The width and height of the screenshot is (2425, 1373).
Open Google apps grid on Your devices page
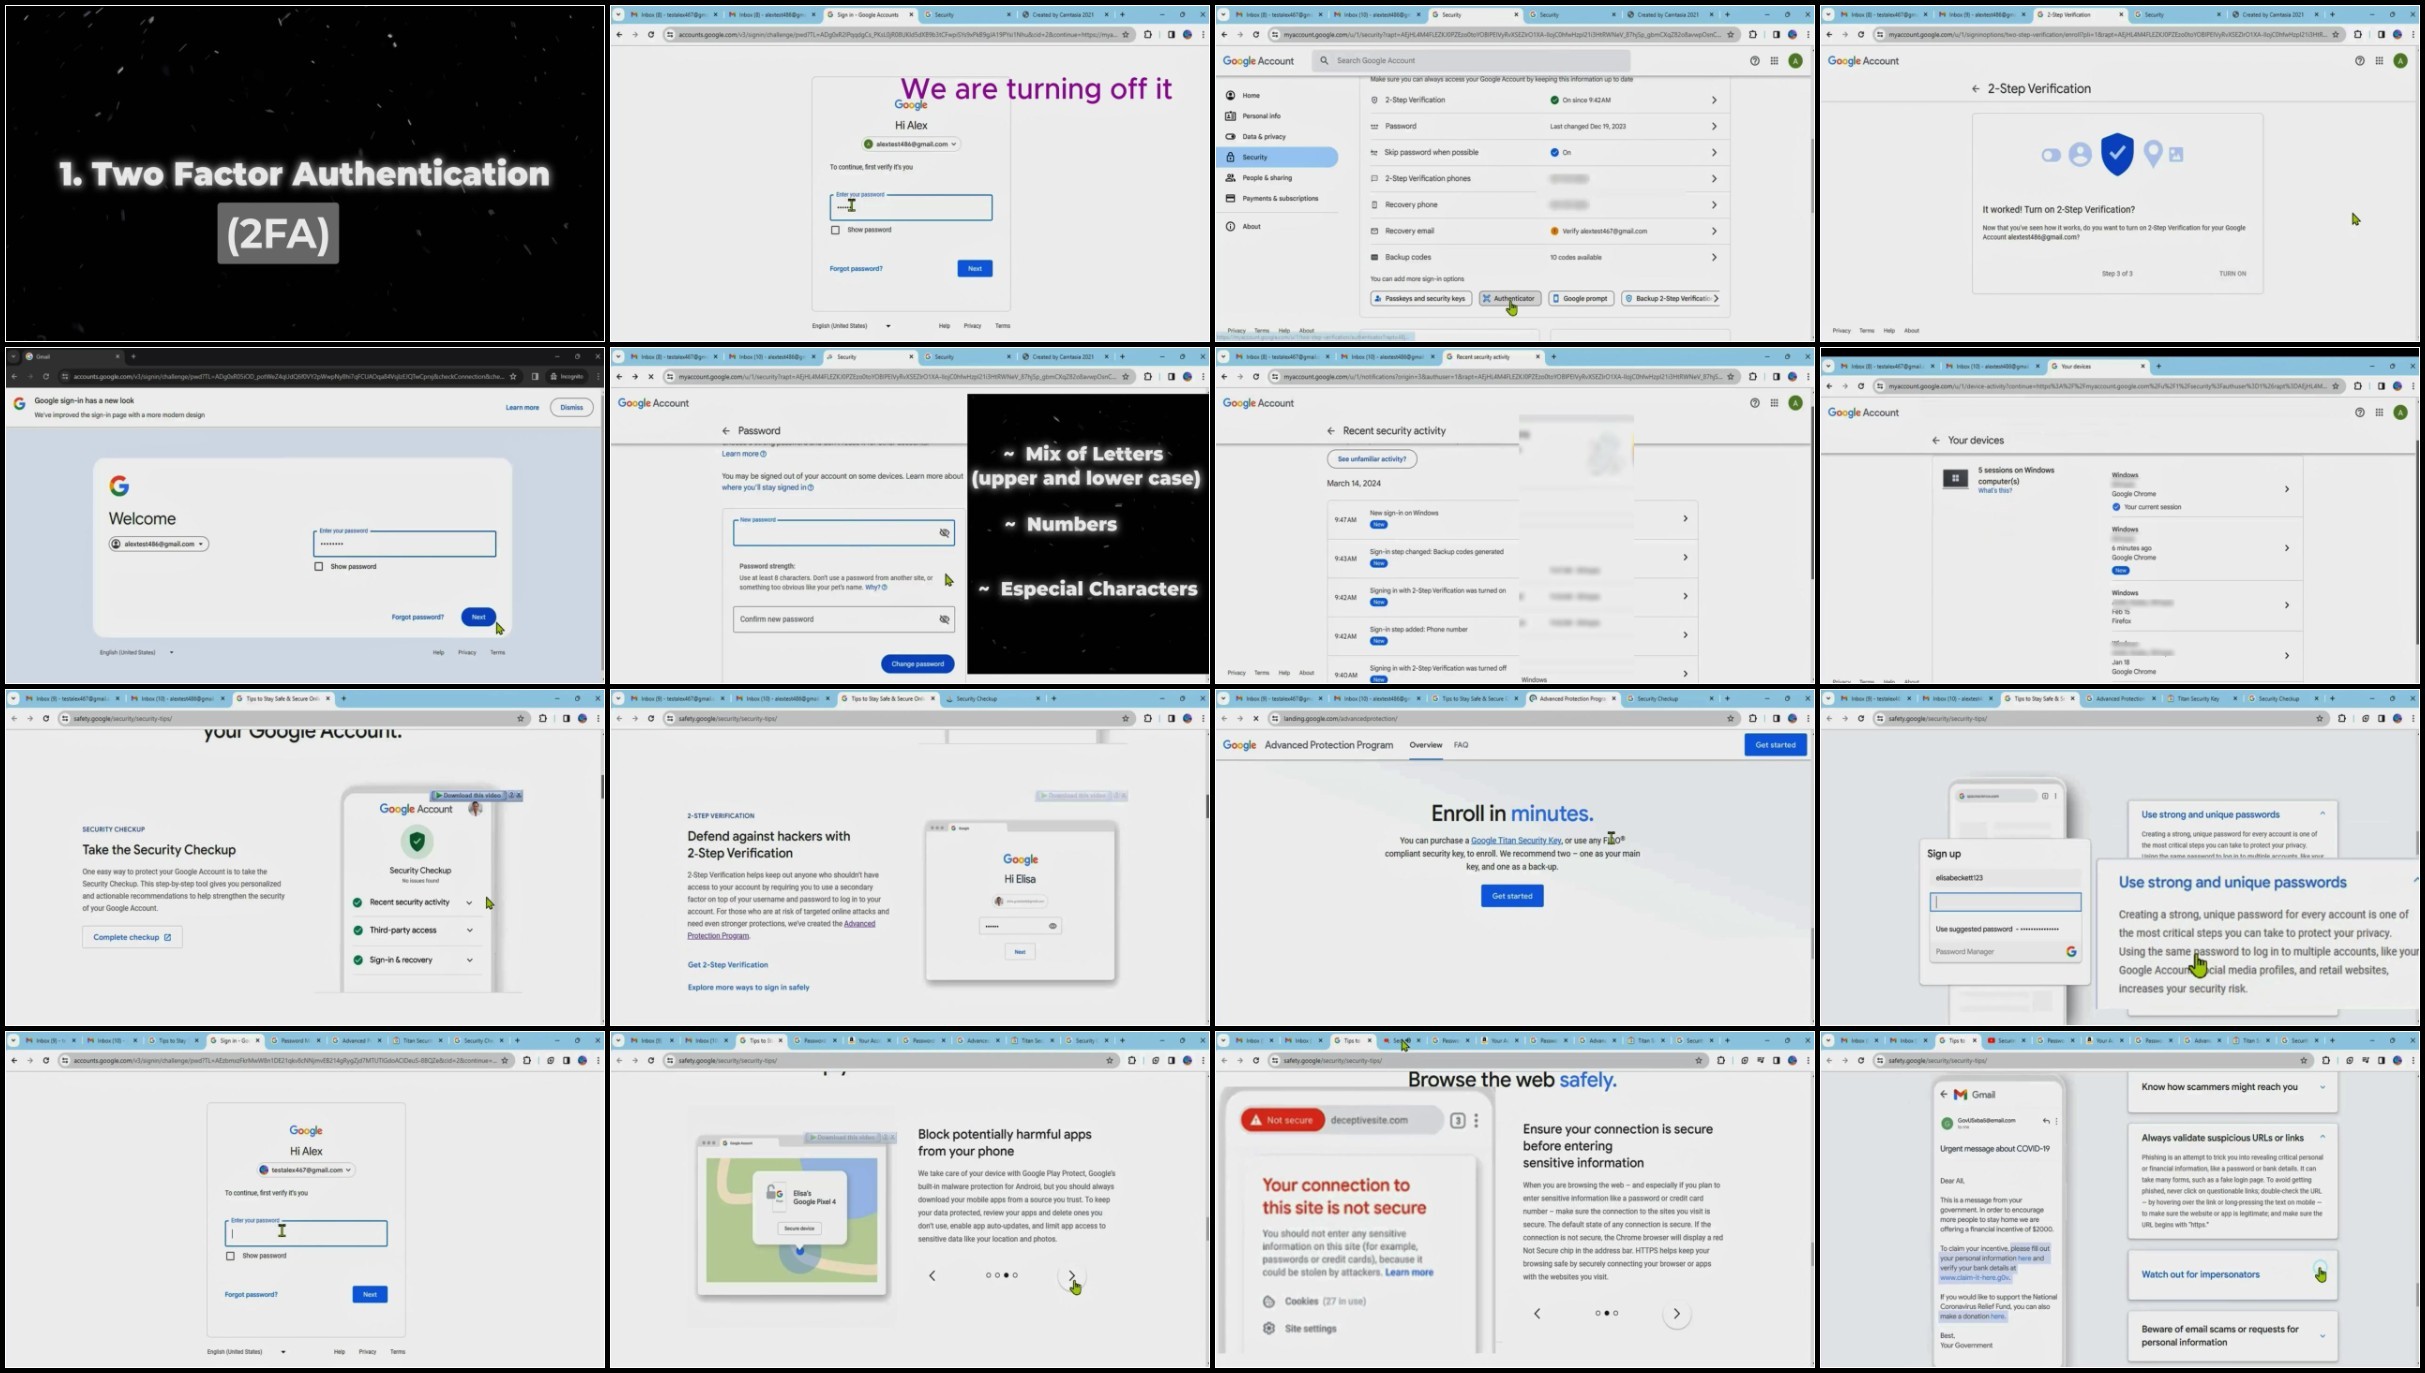[2380, 412]
